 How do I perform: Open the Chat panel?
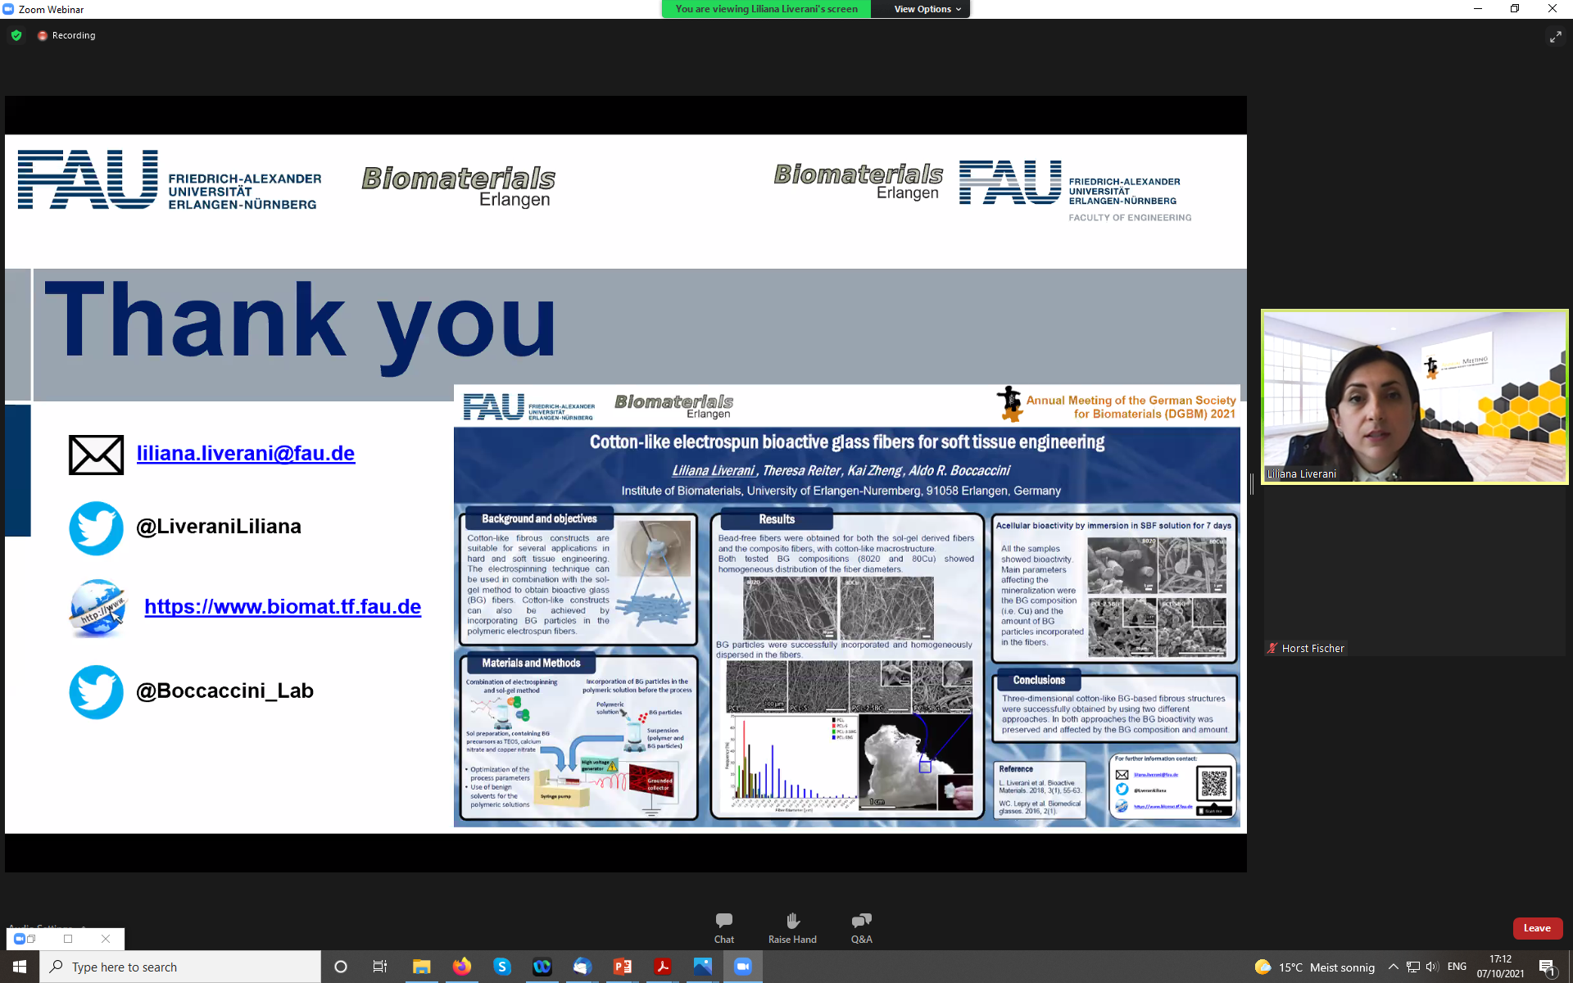pyautogui.click(x=723, y=926)
